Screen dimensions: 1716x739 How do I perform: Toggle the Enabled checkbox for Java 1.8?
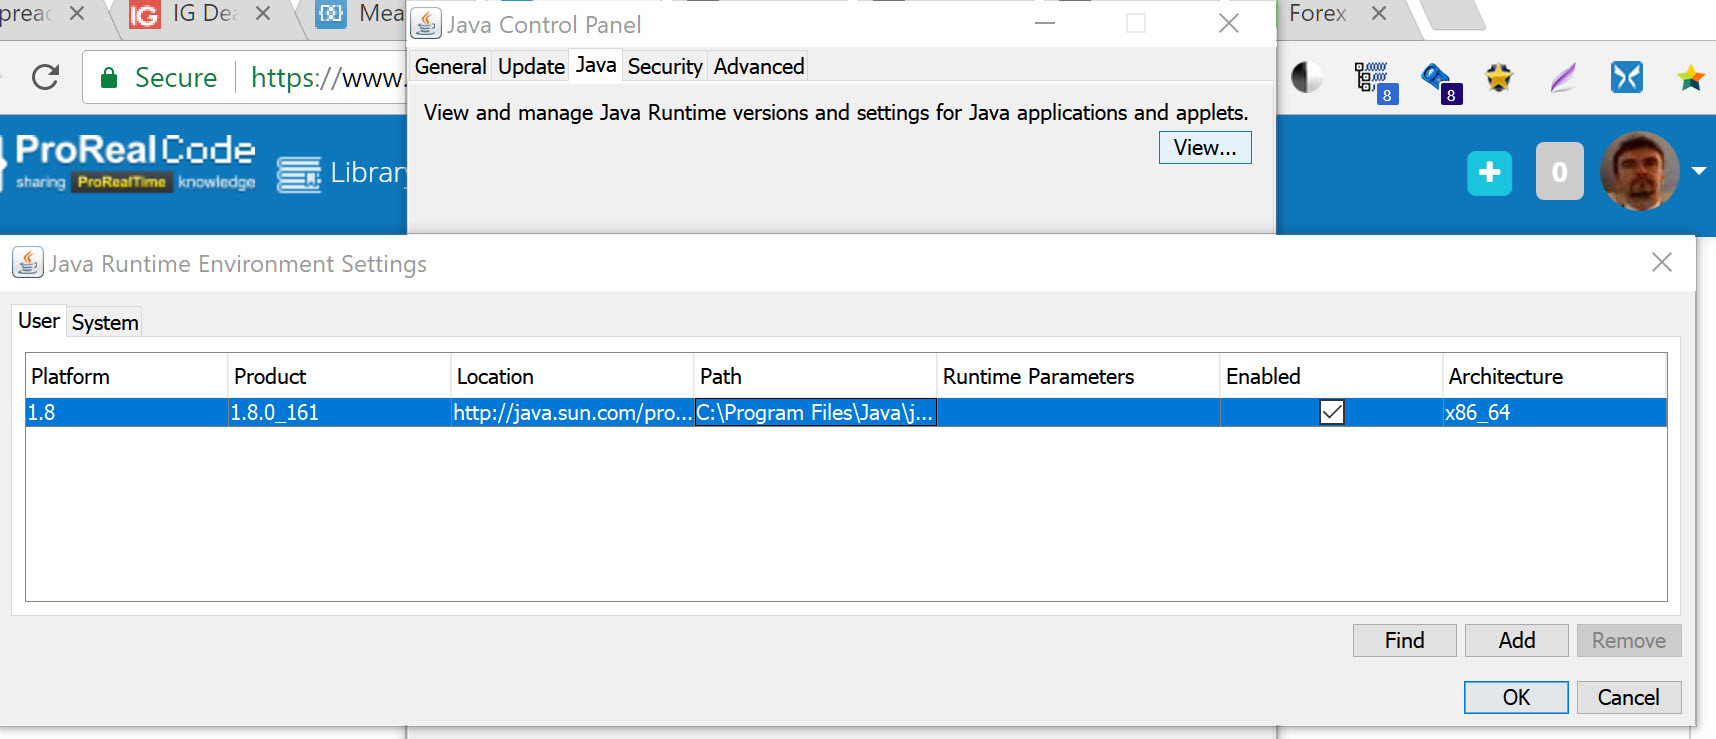tap(1332, 412)
